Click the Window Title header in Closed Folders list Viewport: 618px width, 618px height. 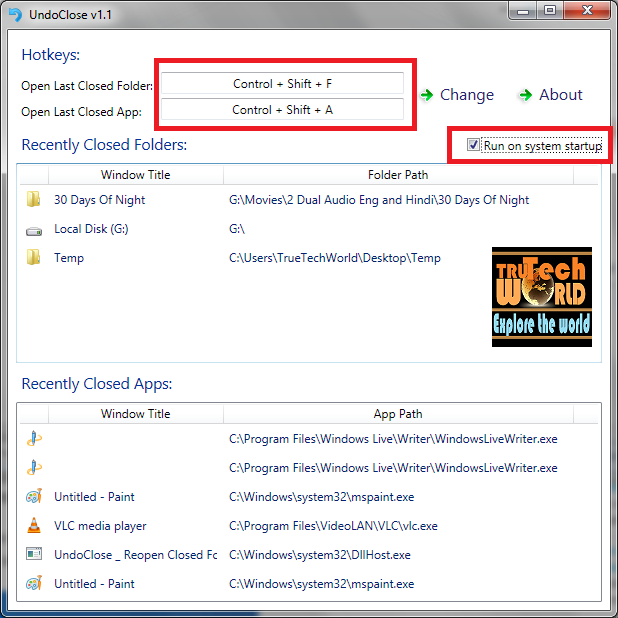tap(136, 175)
